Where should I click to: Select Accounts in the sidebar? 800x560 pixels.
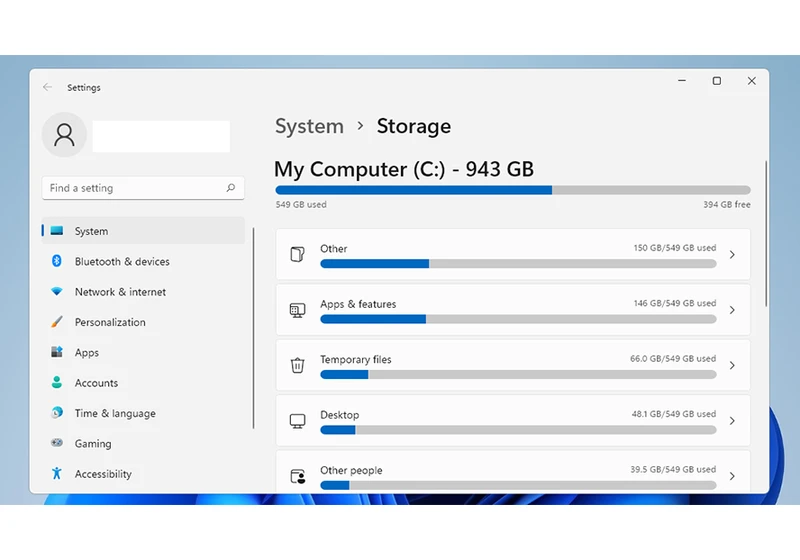tap(143, 383)
